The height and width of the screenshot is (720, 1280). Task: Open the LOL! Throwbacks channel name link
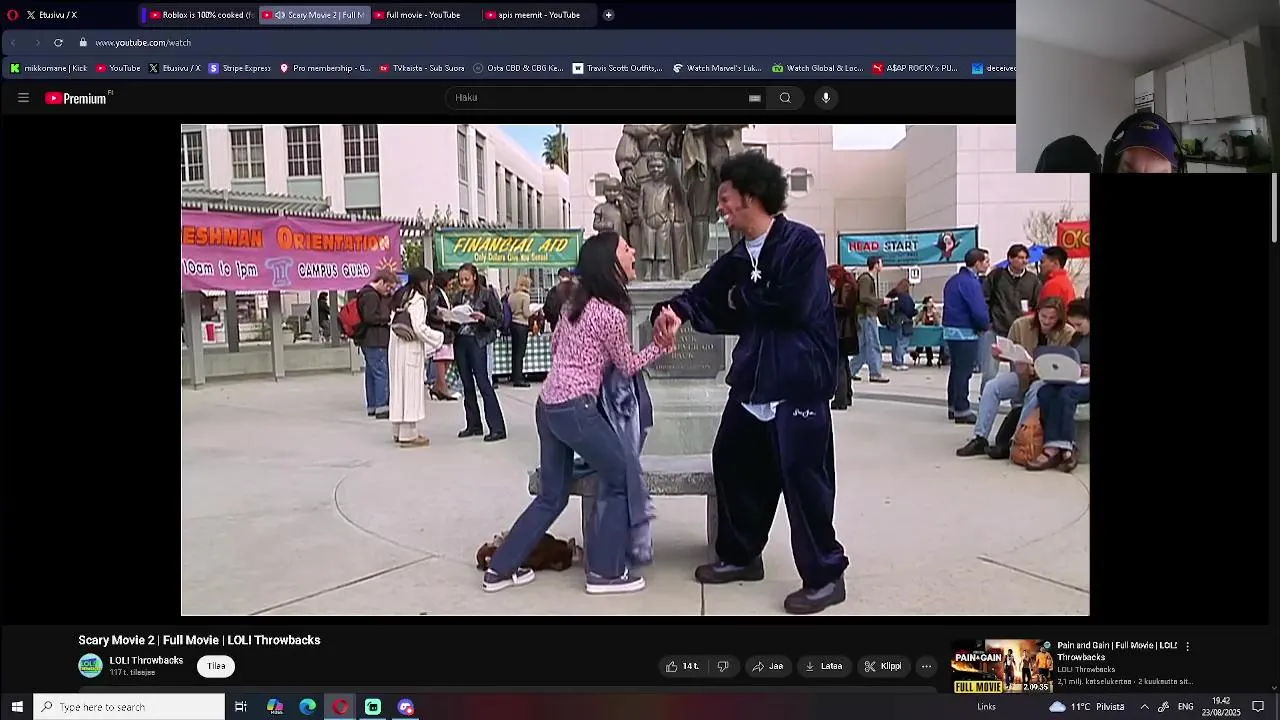point(146,661)
